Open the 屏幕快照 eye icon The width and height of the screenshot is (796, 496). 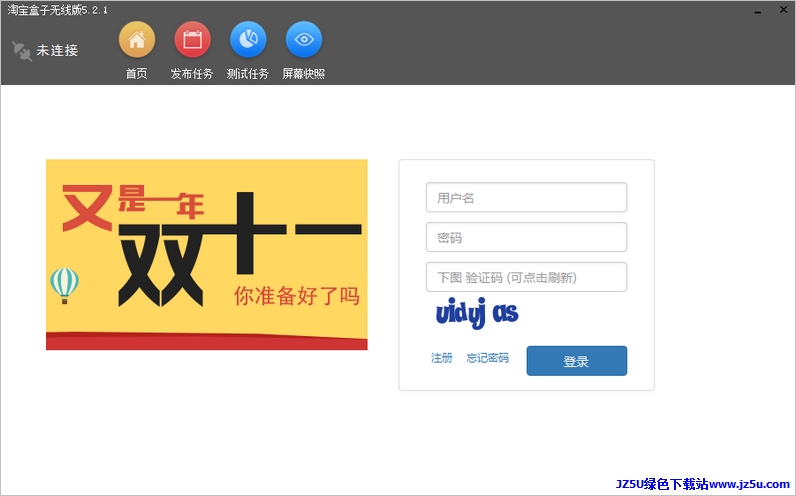pyautogui.click(x=304, y=40)
